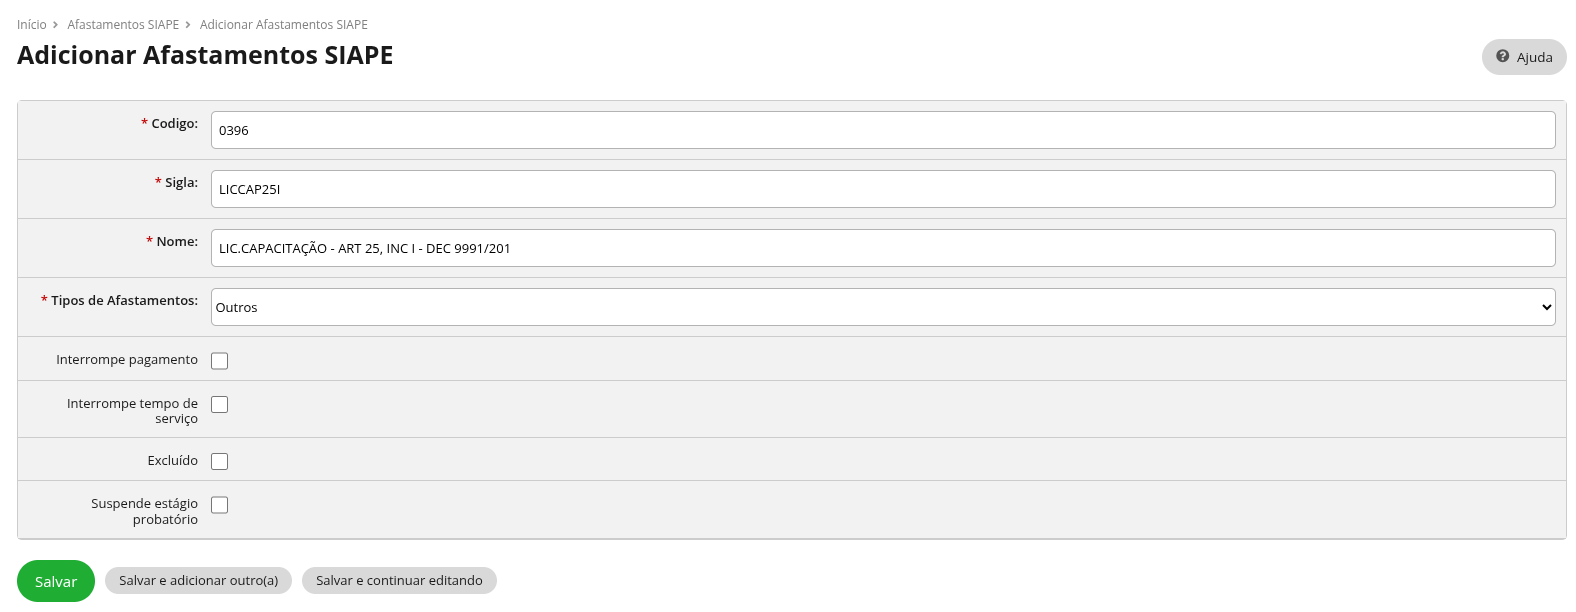Select Salvar e continuar editando
This screenshot has width=1576, height=612.
(399, 581)
